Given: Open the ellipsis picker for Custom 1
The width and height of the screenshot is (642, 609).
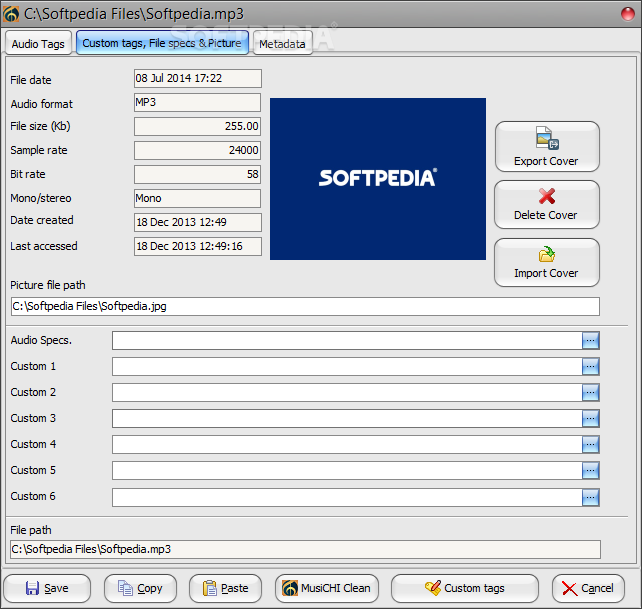Looking at the screenshot, I should (591, 367).
